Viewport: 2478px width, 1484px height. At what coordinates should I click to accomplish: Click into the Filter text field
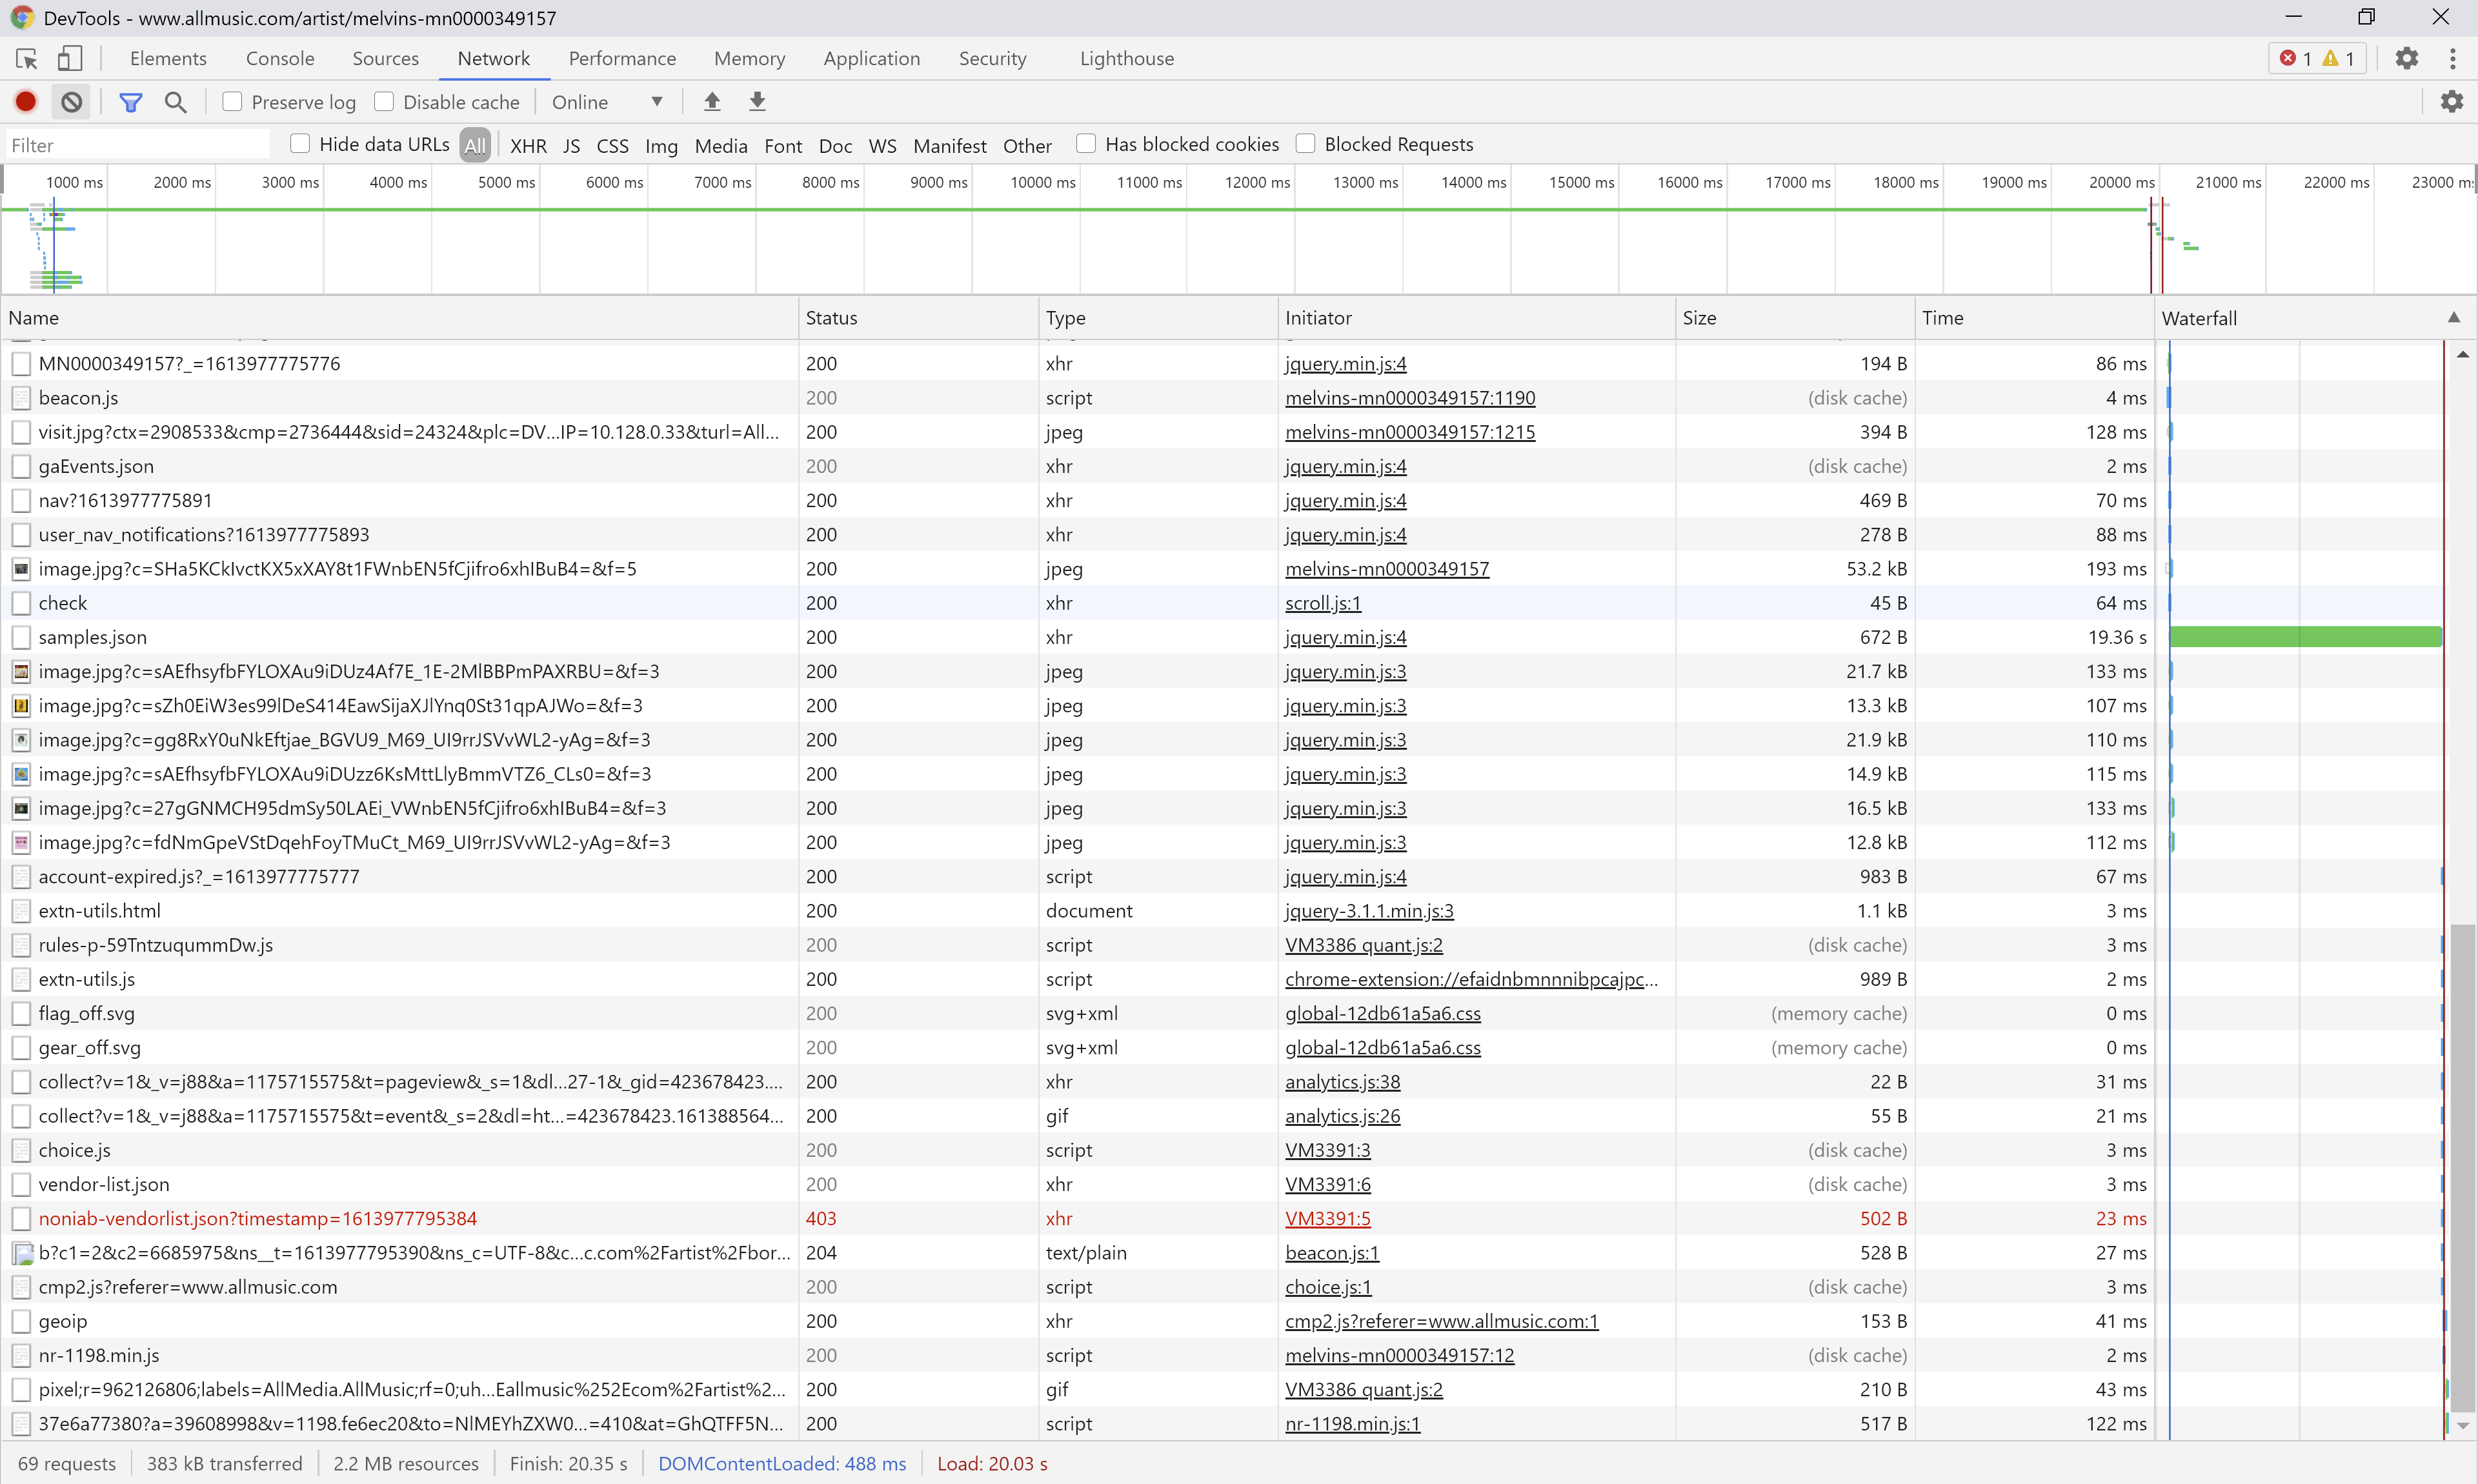(x=138, y=145)
